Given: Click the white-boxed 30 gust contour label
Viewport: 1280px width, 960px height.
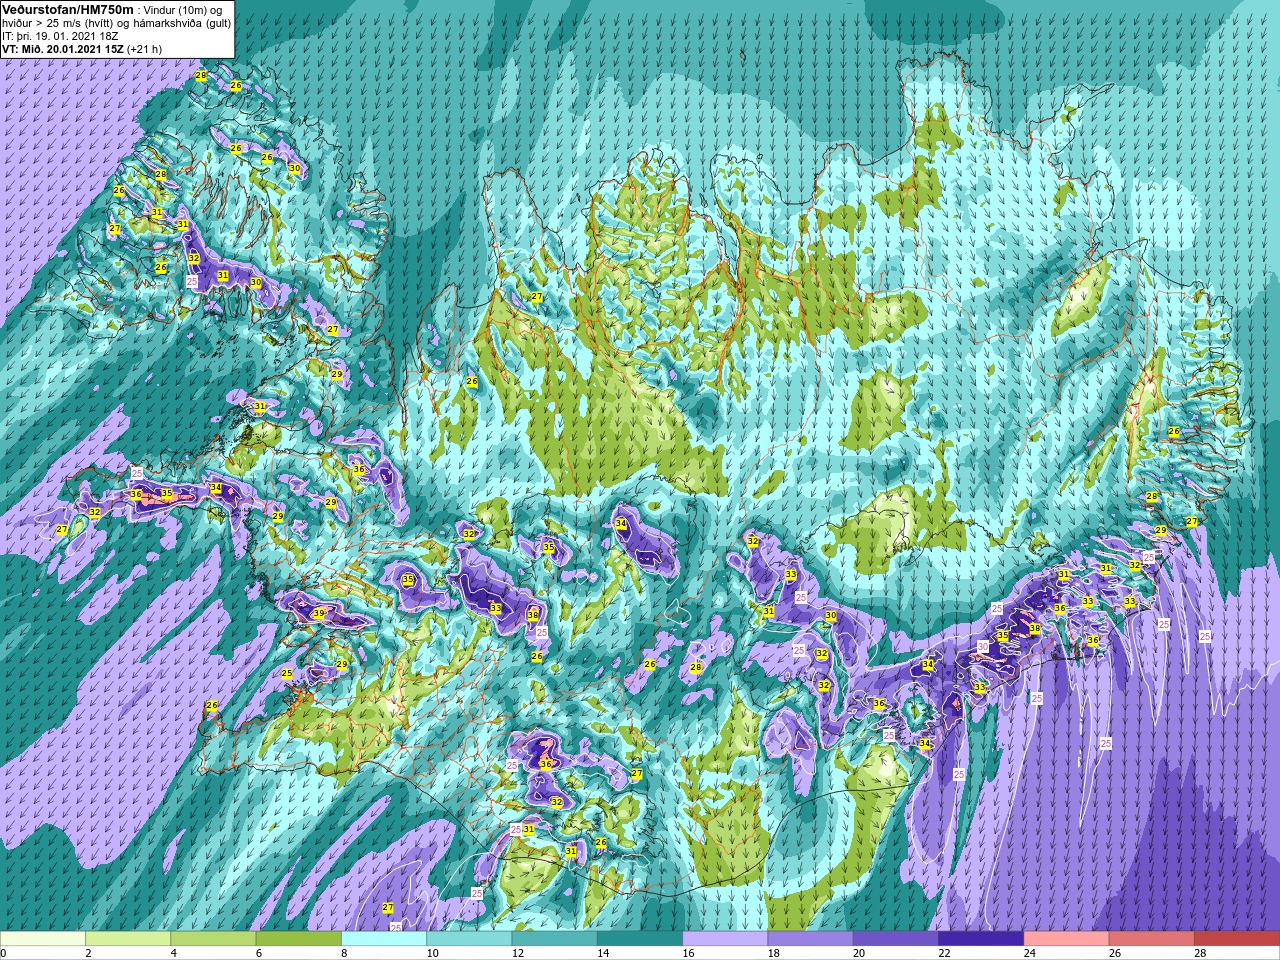Looking at the screenshot, I should coord(982,647).
